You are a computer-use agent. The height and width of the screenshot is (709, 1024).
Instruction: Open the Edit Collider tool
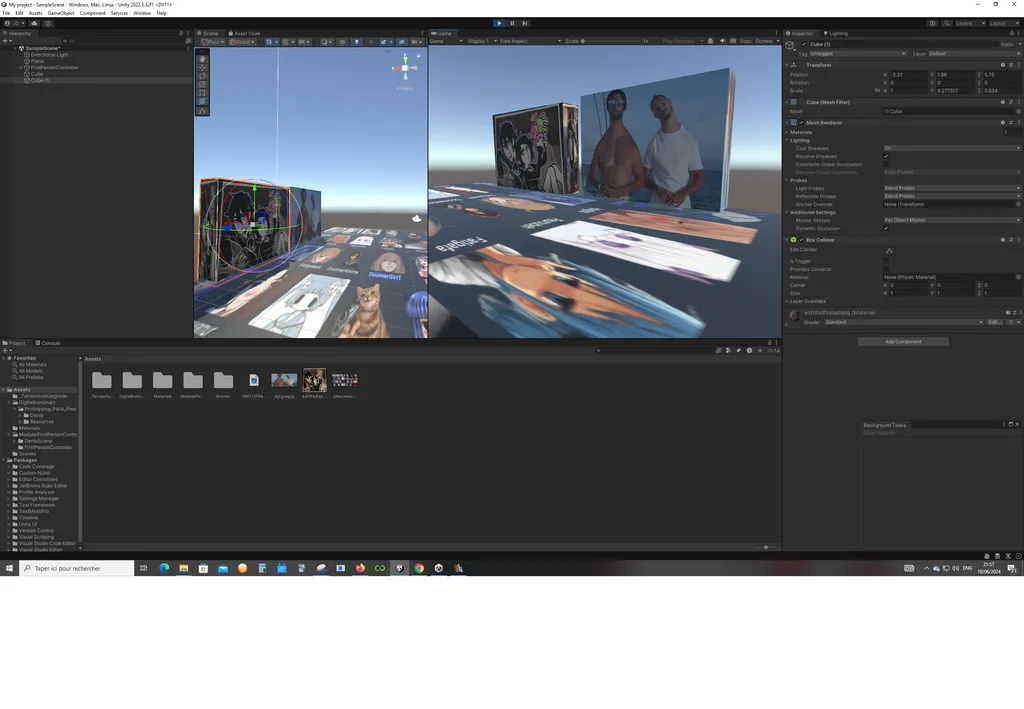tap(889, 251)
